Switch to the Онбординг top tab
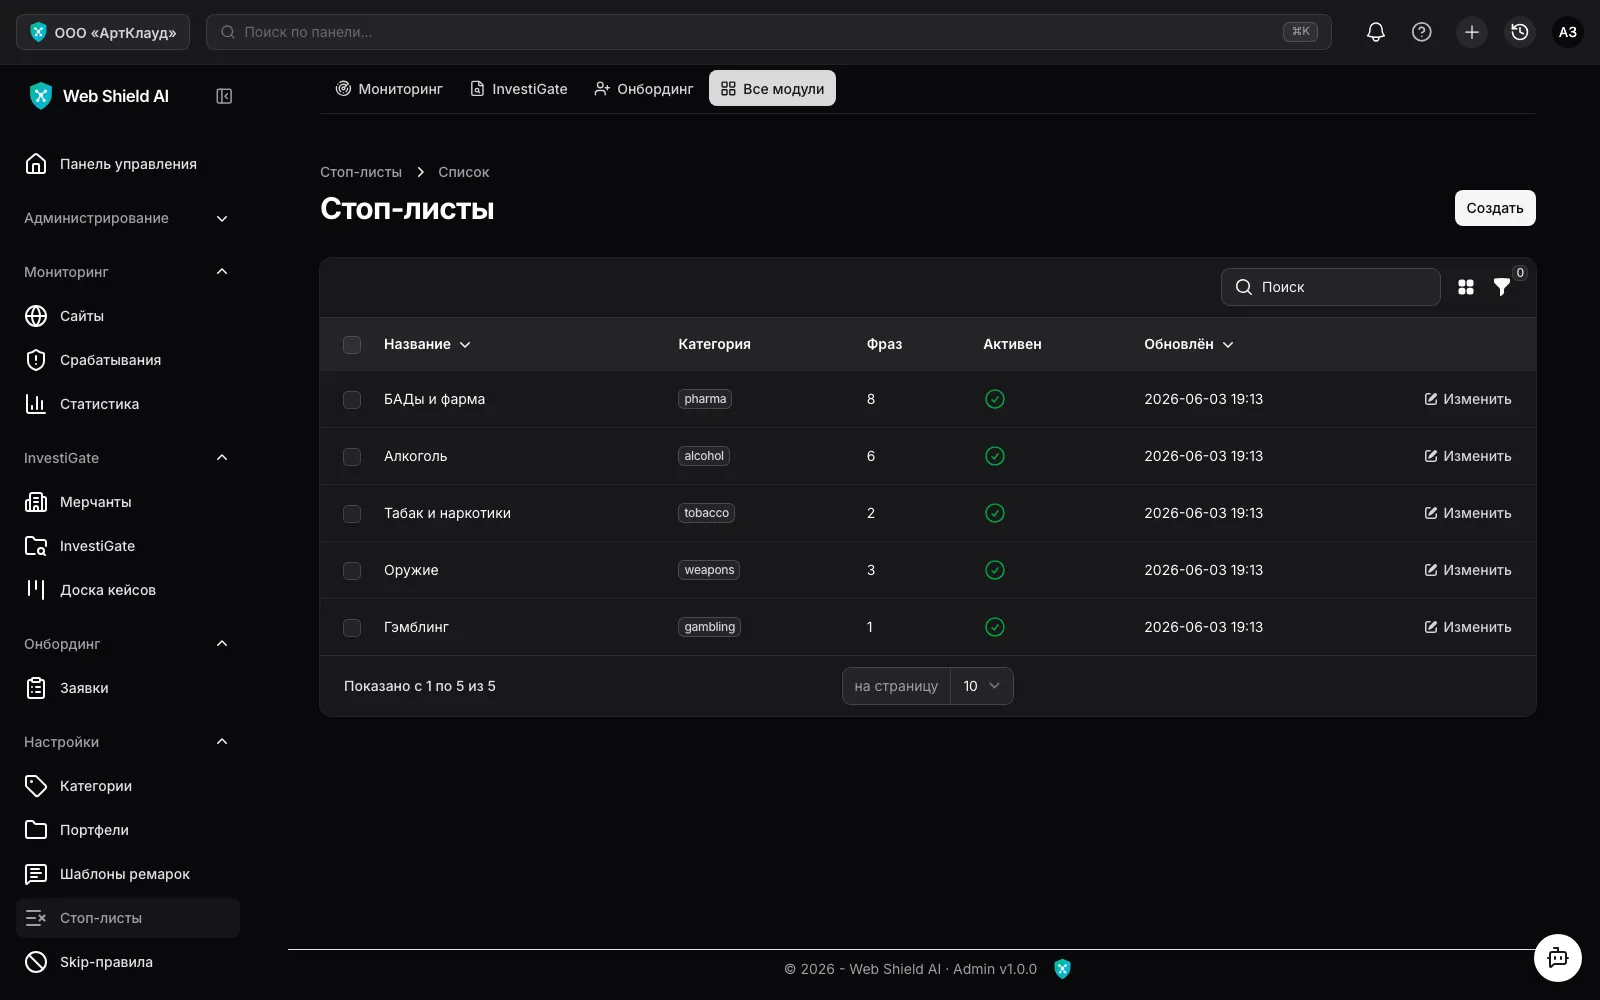Image resolution: width=1600 pixels, height=1000 pixels. [644, 89]
